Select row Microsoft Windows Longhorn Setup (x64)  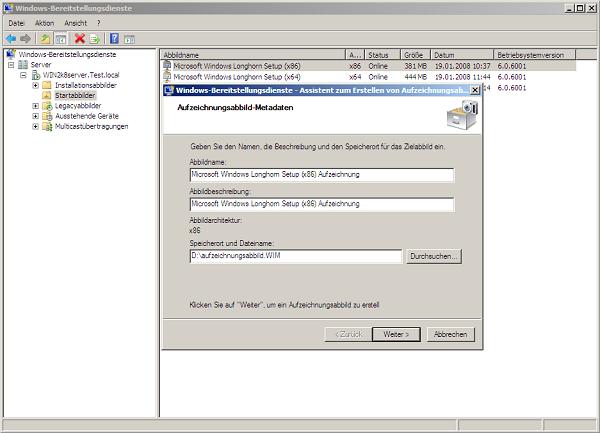368,77
